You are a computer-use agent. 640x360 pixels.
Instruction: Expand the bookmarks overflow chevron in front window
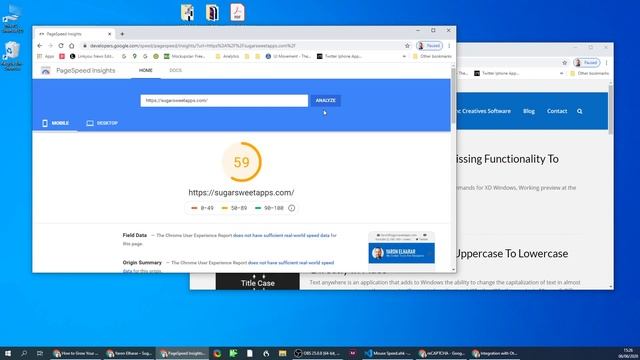[x=404, y=56]
